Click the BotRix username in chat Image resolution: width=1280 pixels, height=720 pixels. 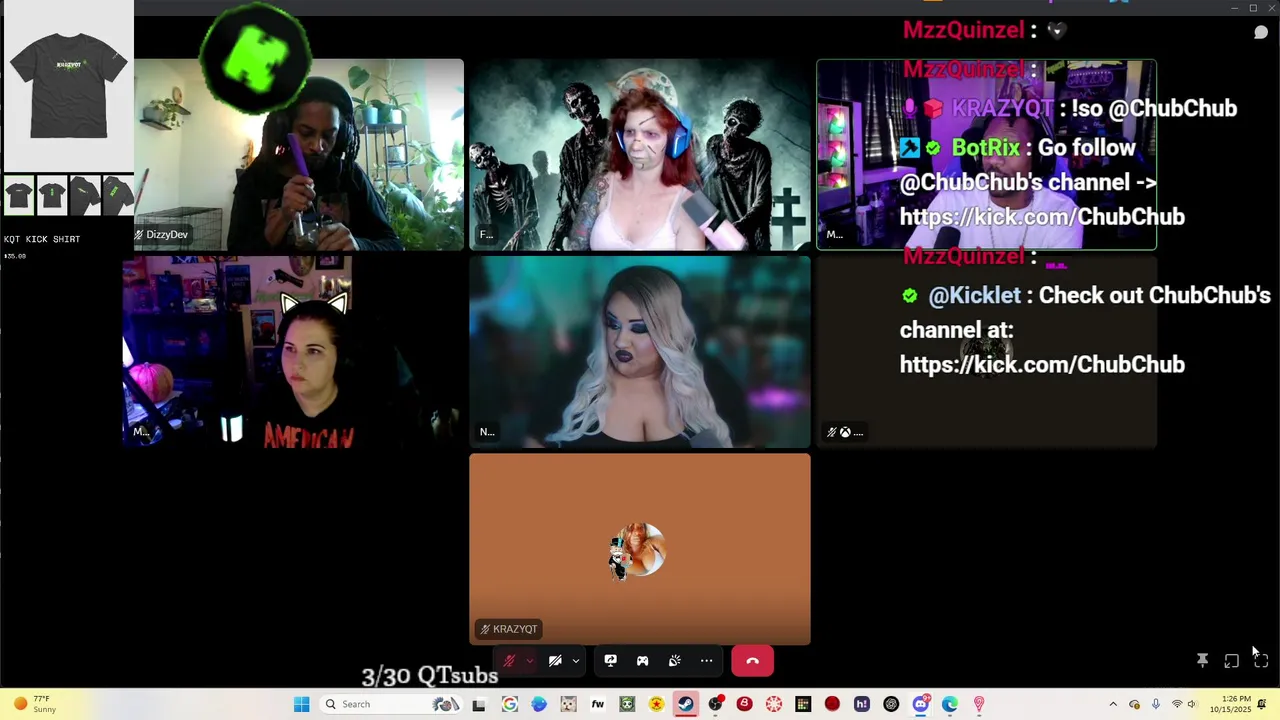tap(986, 148)
